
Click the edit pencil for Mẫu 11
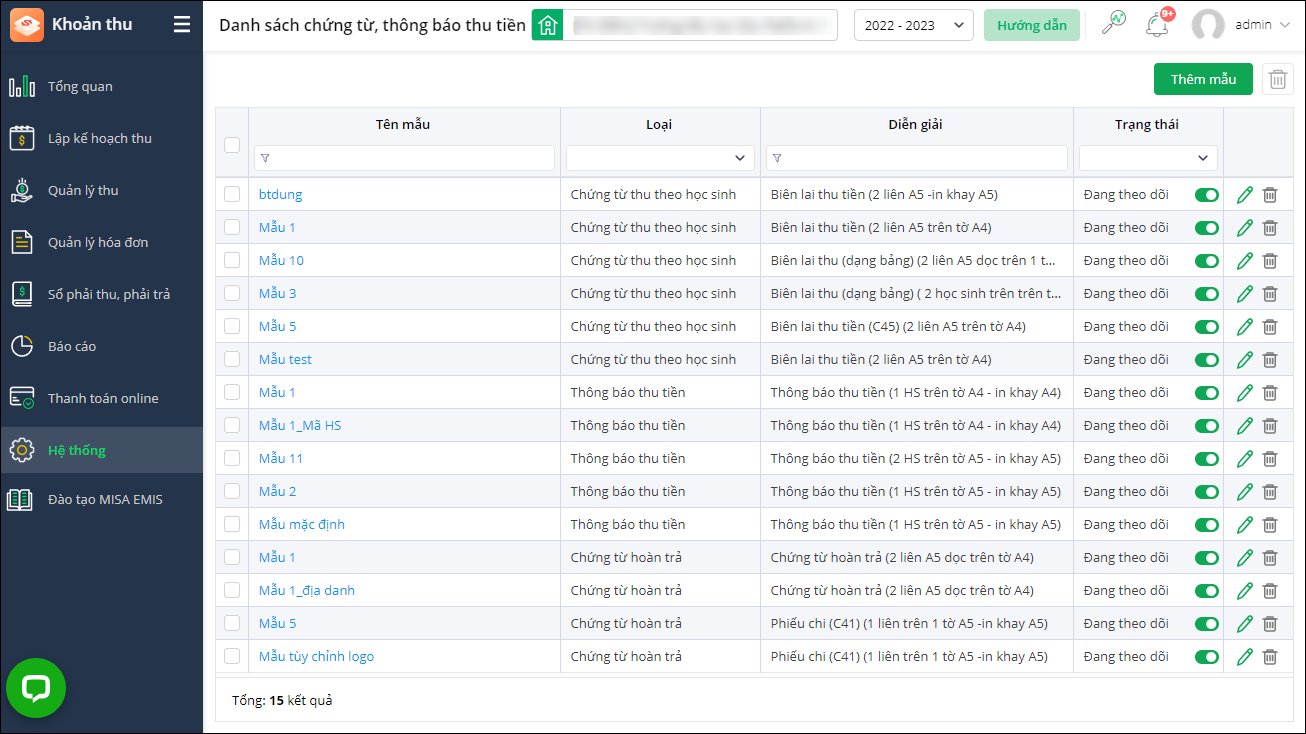click(x=1245, y=459)
